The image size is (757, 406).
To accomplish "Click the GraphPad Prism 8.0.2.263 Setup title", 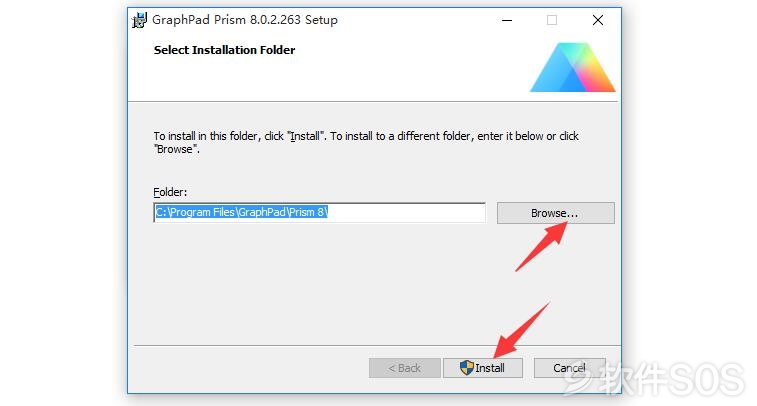I will pyautogui.click(x=245, y=20).
